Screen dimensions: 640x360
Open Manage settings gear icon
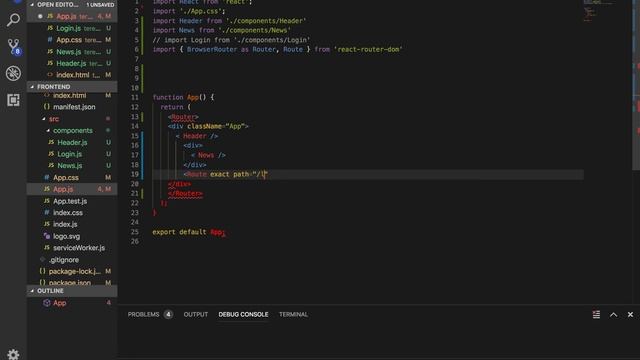[x=13, y=354]
